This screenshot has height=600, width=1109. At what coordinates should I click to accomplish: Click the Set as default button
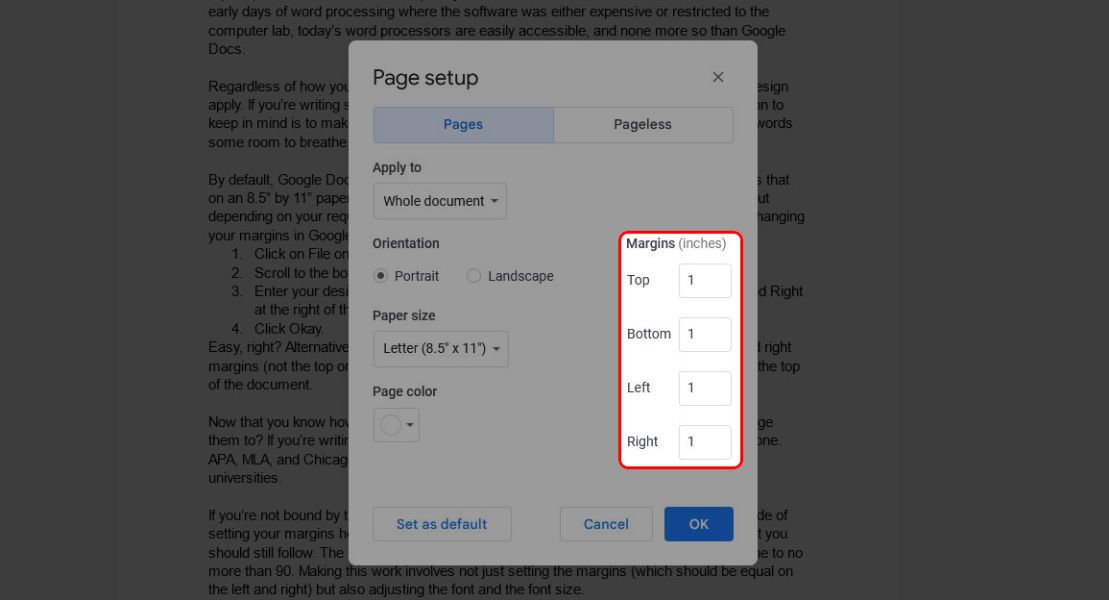[x=442, y=524]
